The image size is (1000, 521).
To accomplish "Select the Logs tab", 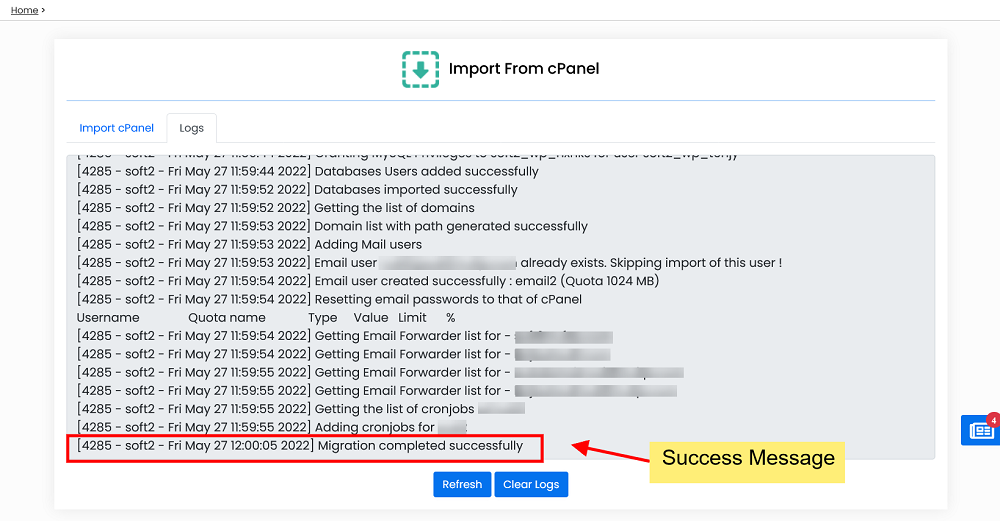I will point(191,128).
